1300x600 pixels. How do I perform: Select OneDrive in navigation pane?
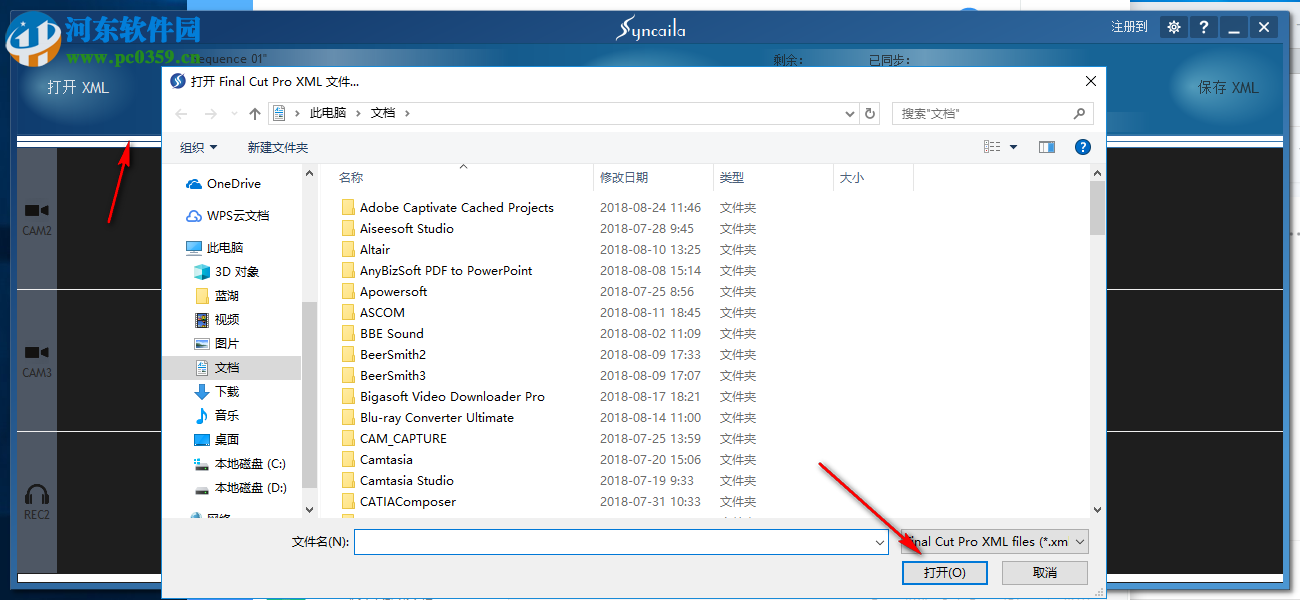(223, 184)
